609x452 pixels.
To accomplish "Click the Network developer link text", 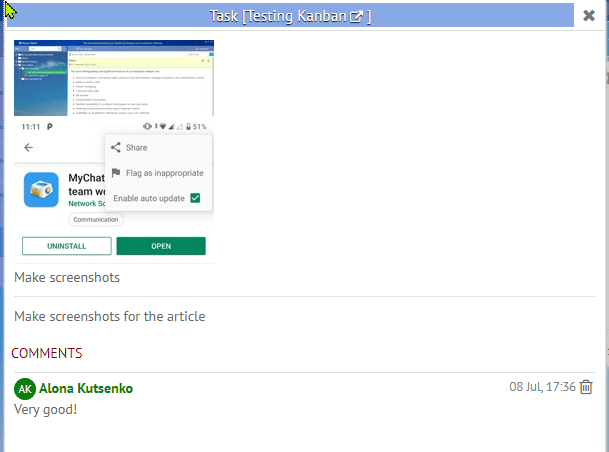I will tap(87, 203).
